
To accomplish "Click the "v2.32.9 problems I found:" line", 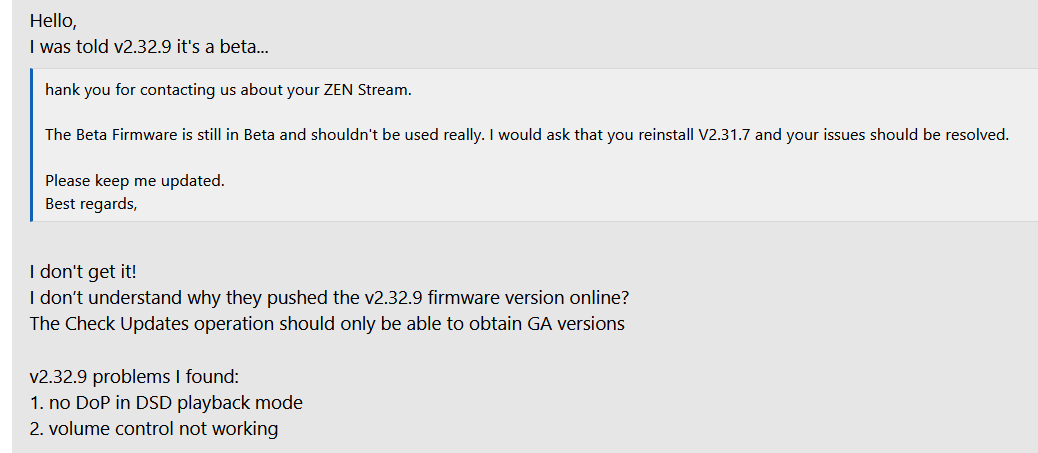I will point(134,377).
